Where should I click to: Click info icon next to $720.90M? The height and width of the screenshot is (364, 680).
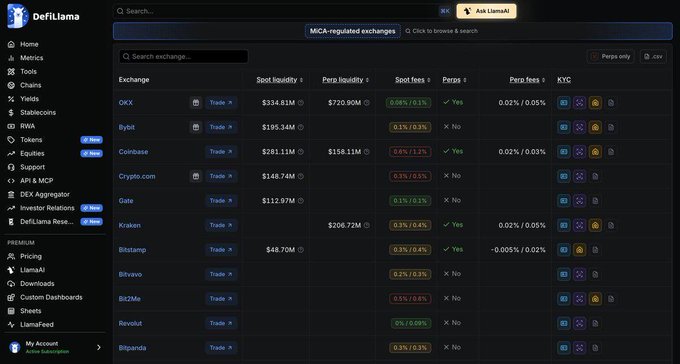point(366,103)
